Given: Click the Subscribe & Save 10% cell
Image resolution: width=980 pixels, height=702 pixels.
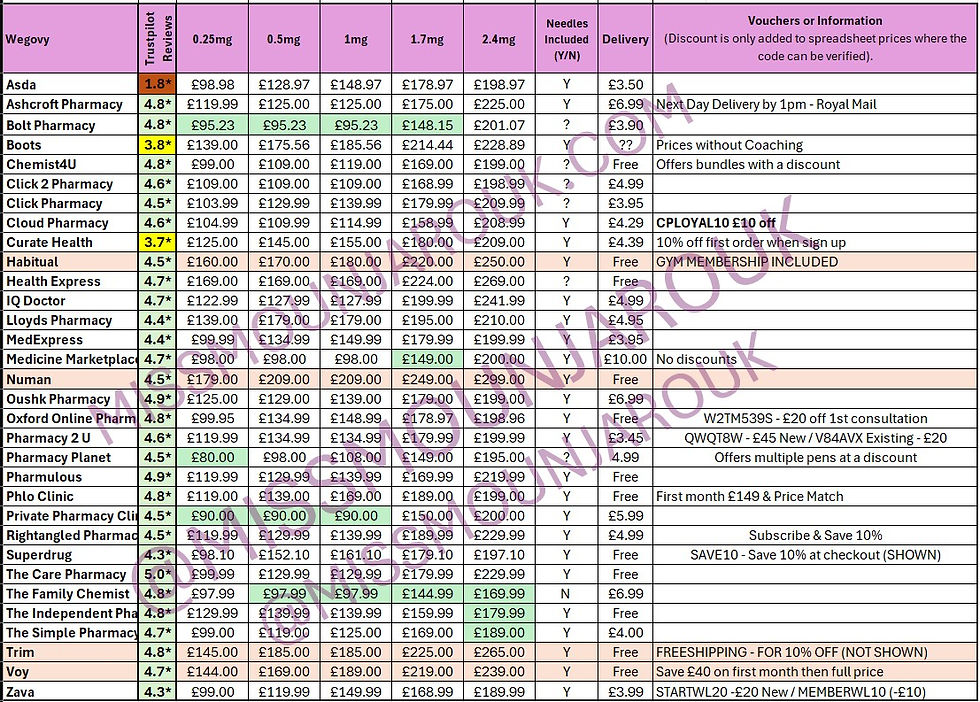Looking at the screenshot, I should pos(815,535).
